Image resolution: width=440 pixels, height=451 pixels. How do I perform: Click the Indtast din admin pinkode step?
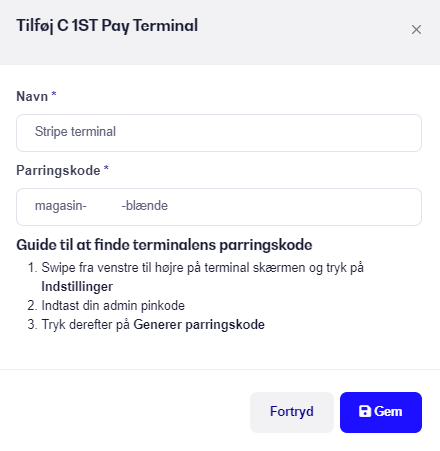click(x=113, y=306)
